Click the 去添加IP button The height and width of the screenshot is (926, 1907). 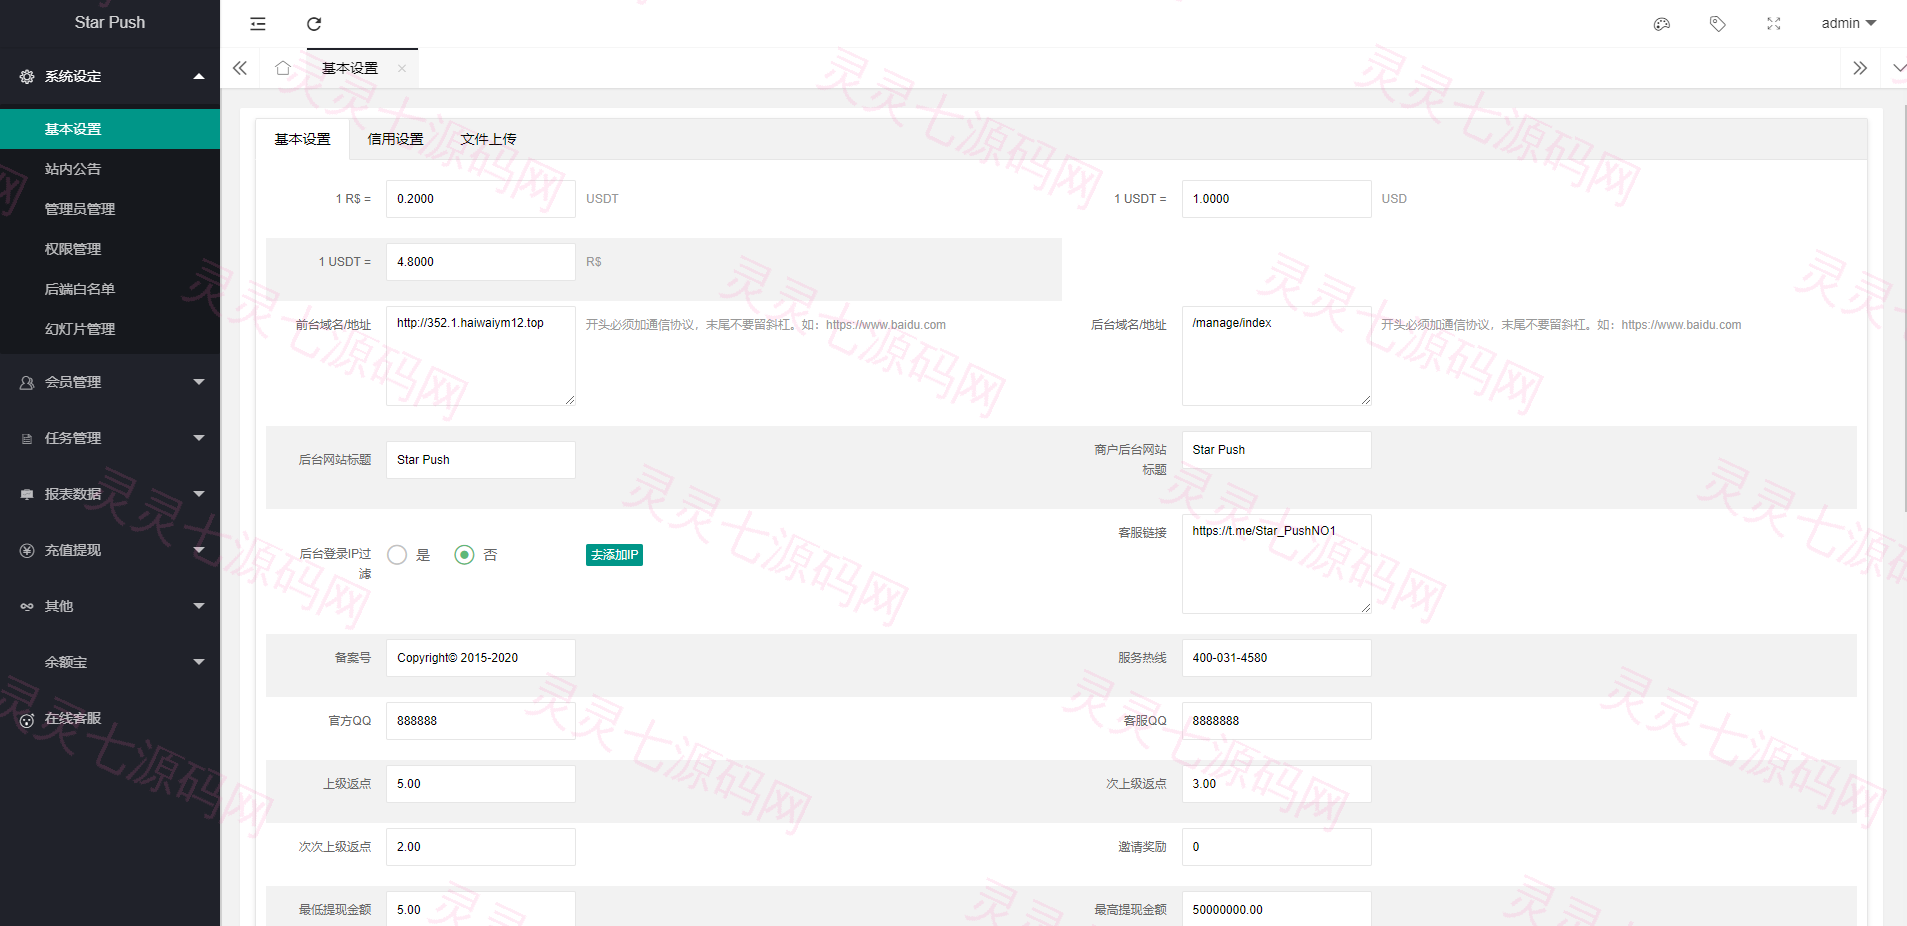614,555
